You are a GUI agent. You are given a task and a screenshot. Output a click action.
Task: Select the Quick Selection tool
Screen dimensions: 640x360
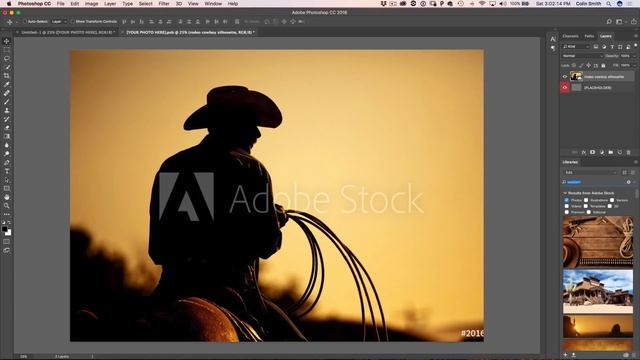click(x=7, y=67)
